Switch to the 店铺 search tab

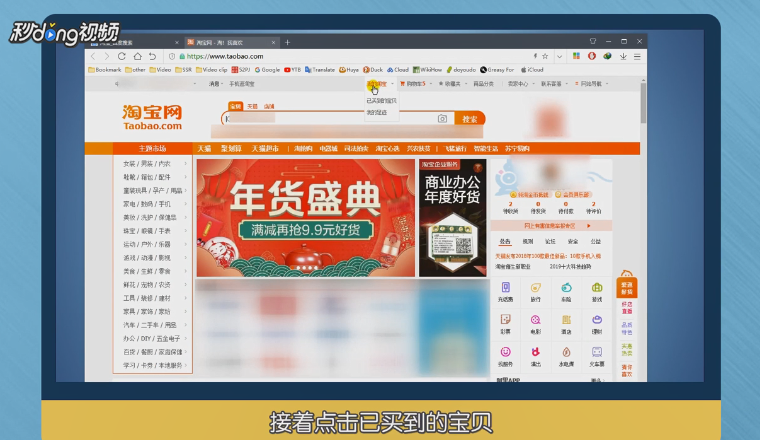pyautogui.click(x=269, y=106)
